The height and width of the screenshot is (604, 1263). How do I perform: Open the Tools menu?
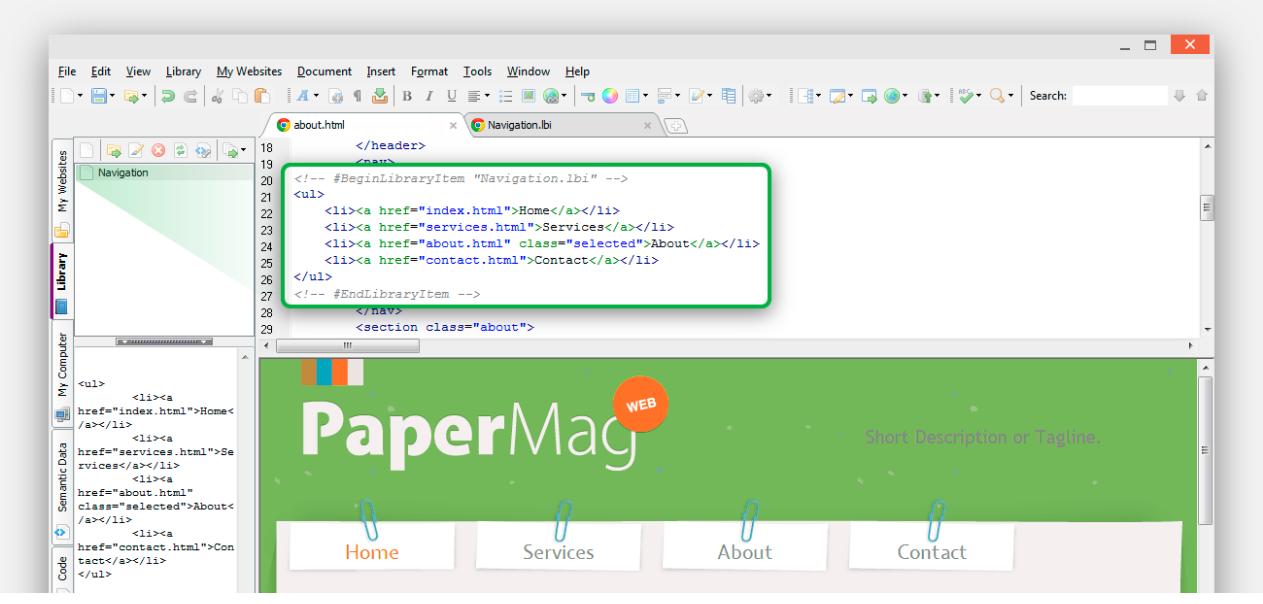[477, 72]
